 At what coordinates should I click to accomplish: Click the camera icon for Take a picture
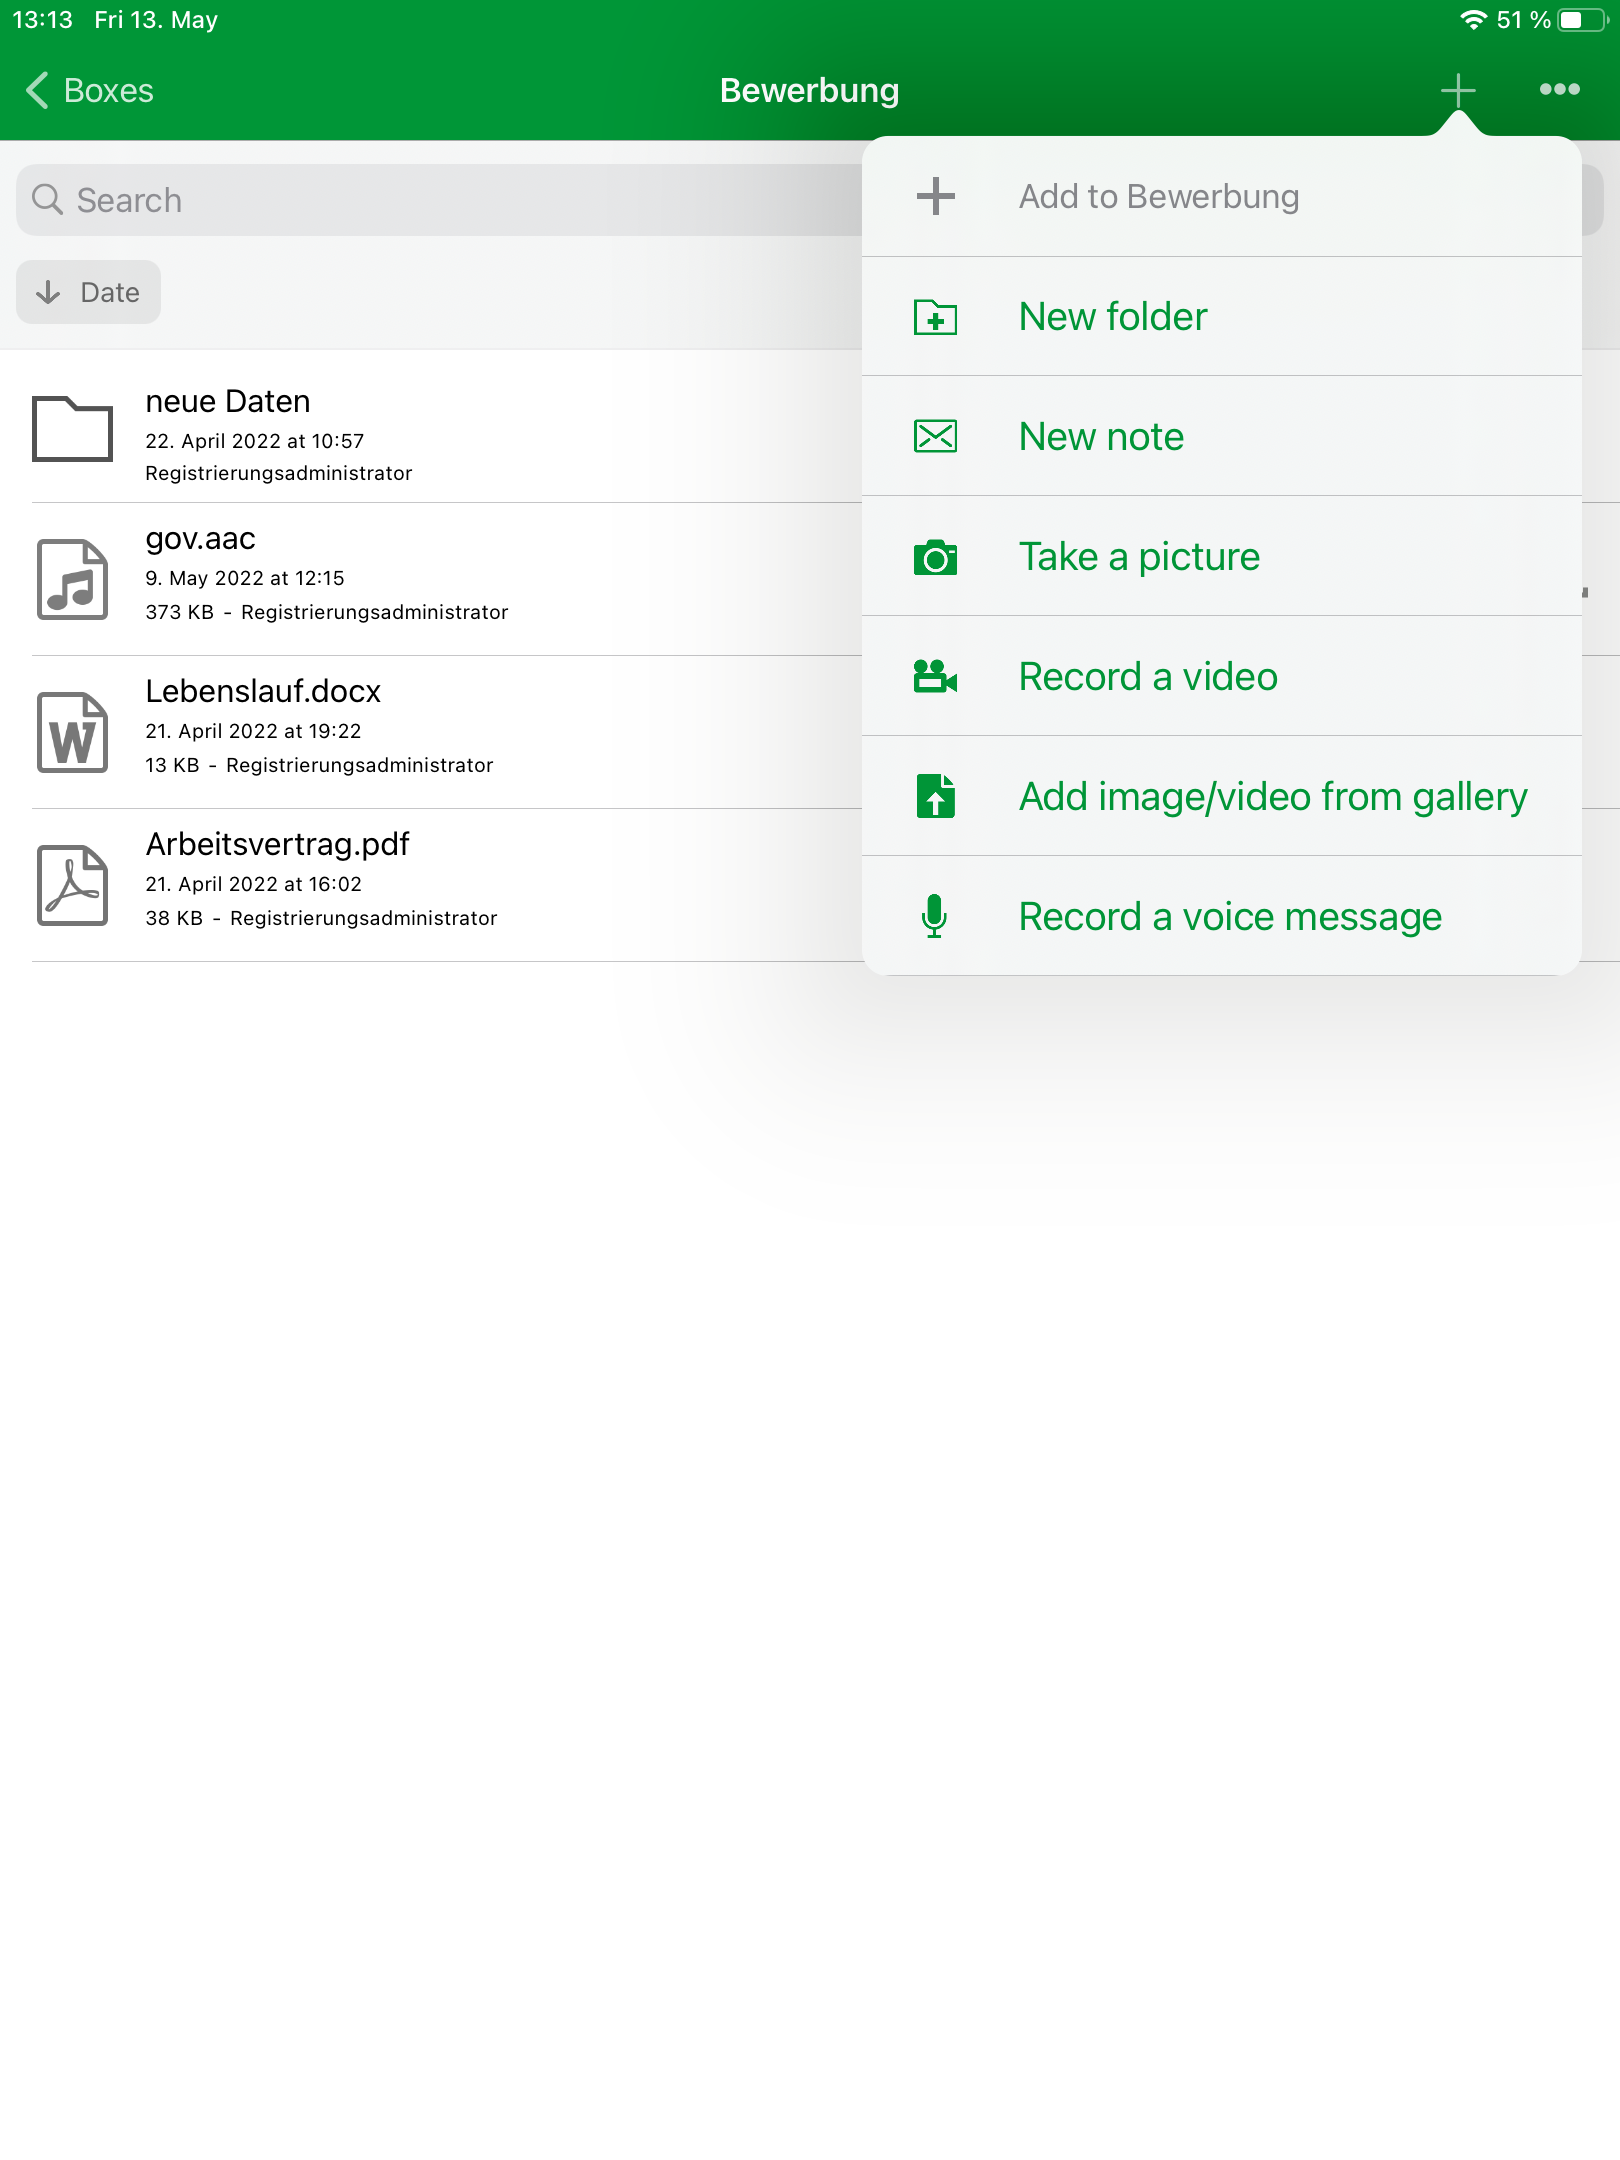(x=935, y=557)
